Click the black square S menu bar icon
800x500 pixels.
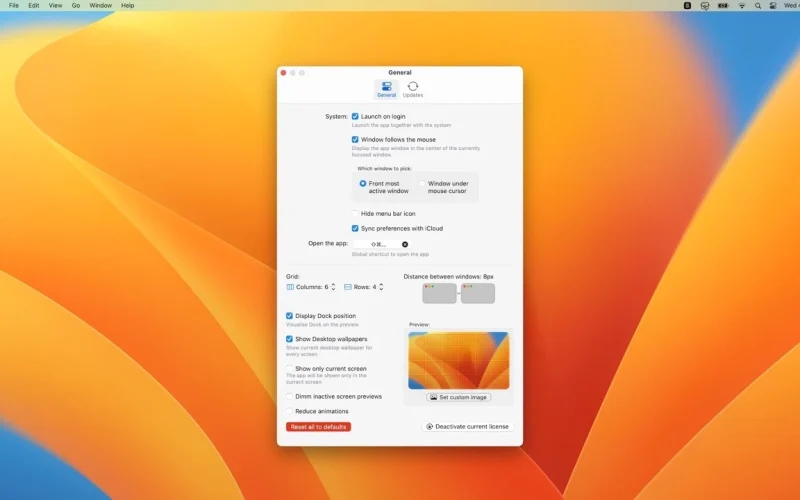point(687,6)
